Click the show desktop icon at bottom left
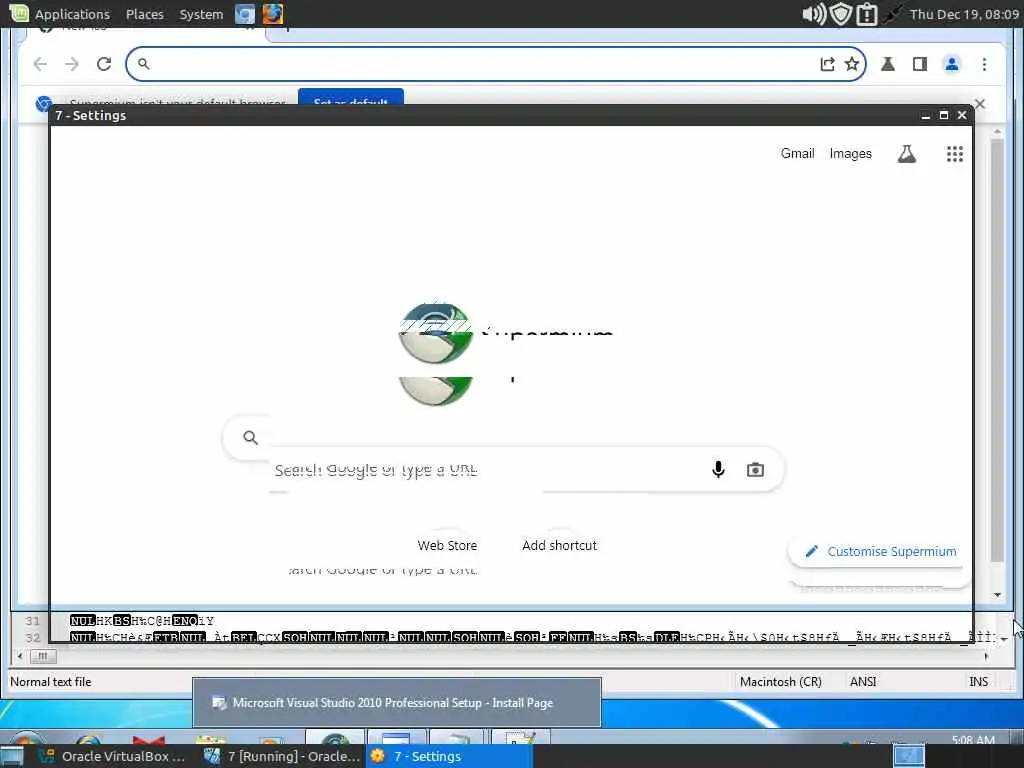 [12, 756]
